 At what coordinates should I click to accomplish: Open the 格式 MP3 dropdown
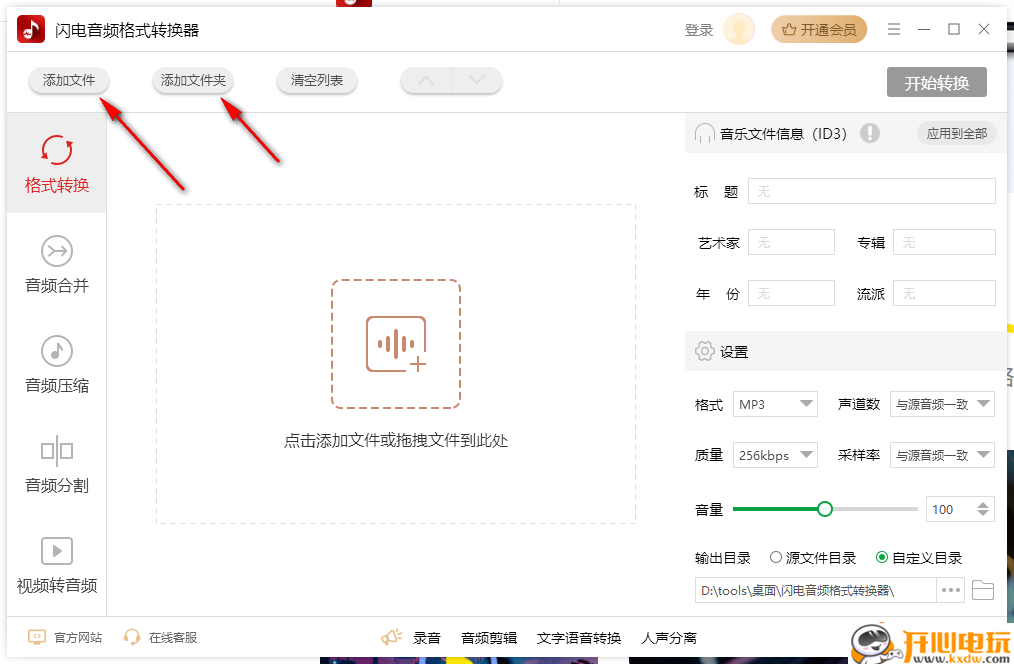tap(775, 404)
